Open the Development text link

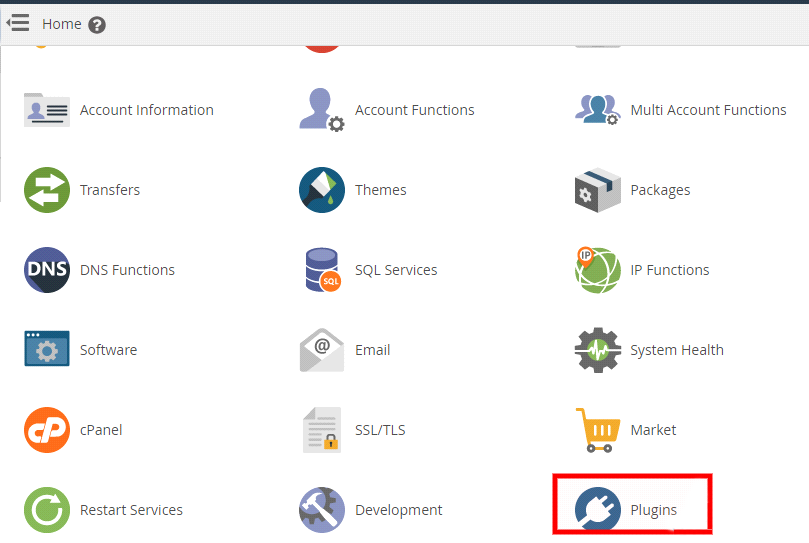pos(398,510)
